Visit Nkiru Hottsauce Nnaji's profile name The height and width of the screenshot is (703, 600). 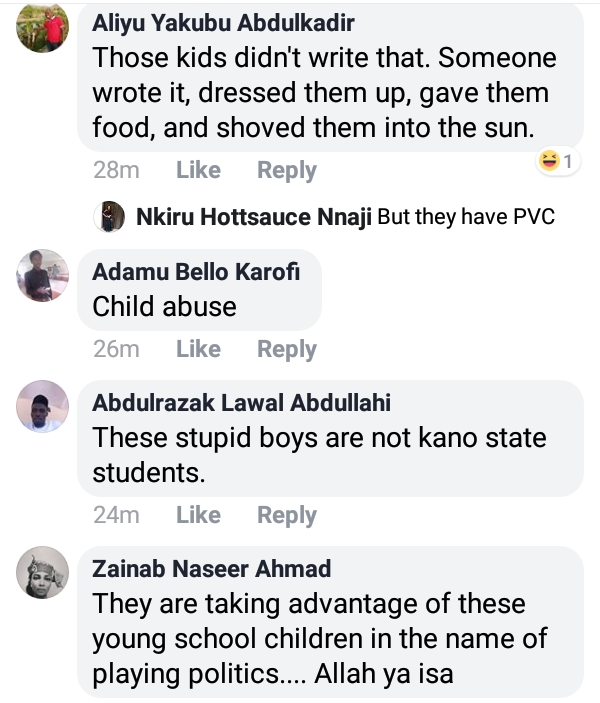click(x=253, y=217)
